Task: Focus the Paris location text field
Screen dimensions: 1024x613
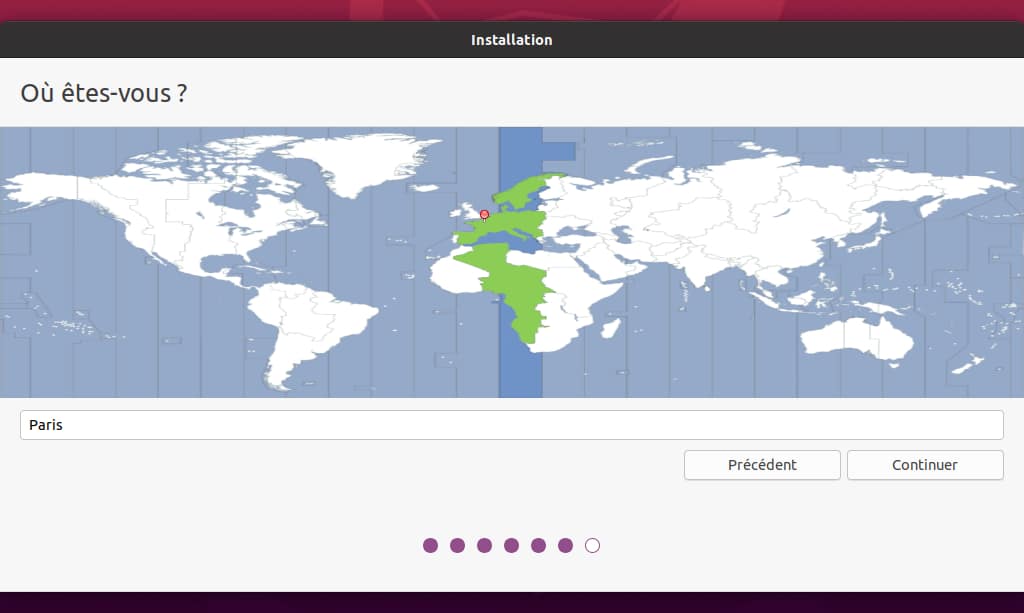Action: [x=511, y=425]
